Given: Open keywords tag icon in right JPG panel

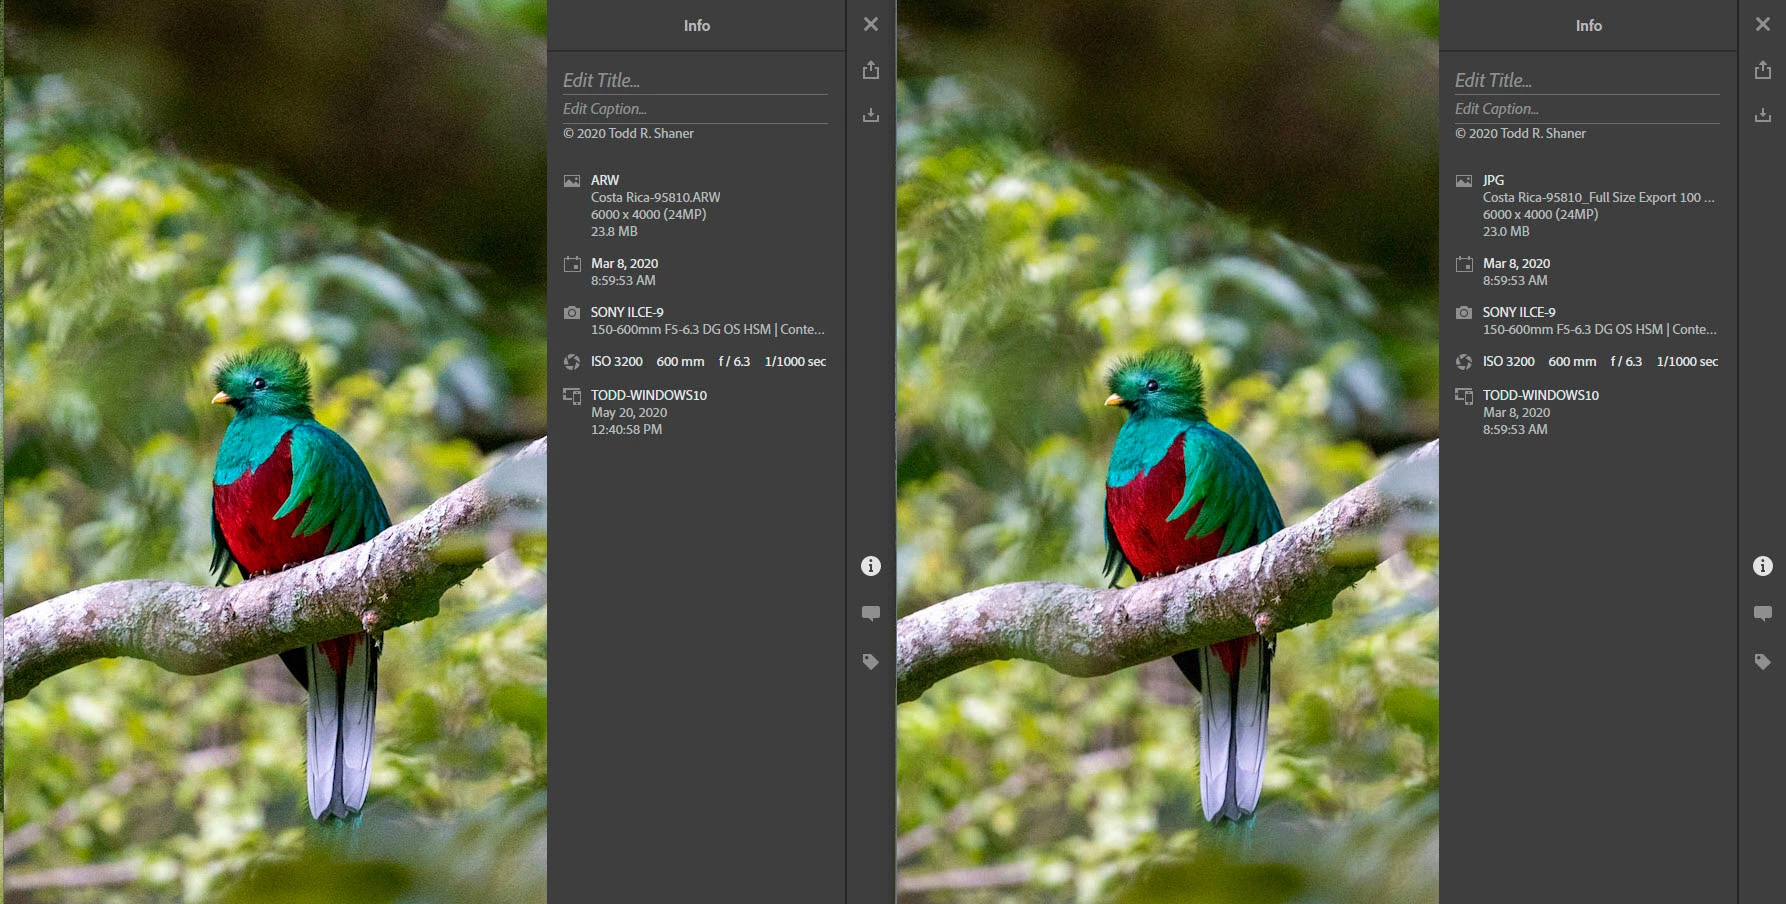Looking at the screenshot, I should (1763, 661).
